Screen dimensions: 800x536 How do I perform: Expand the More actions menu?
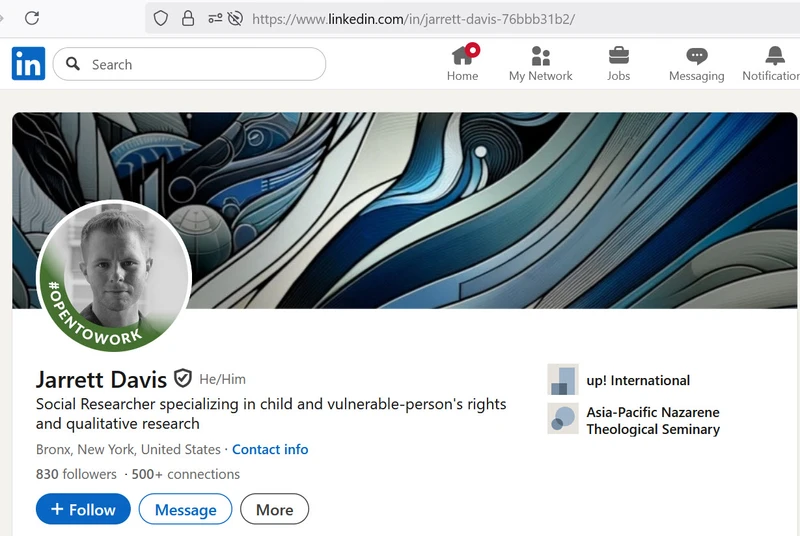tap(274, 509)
